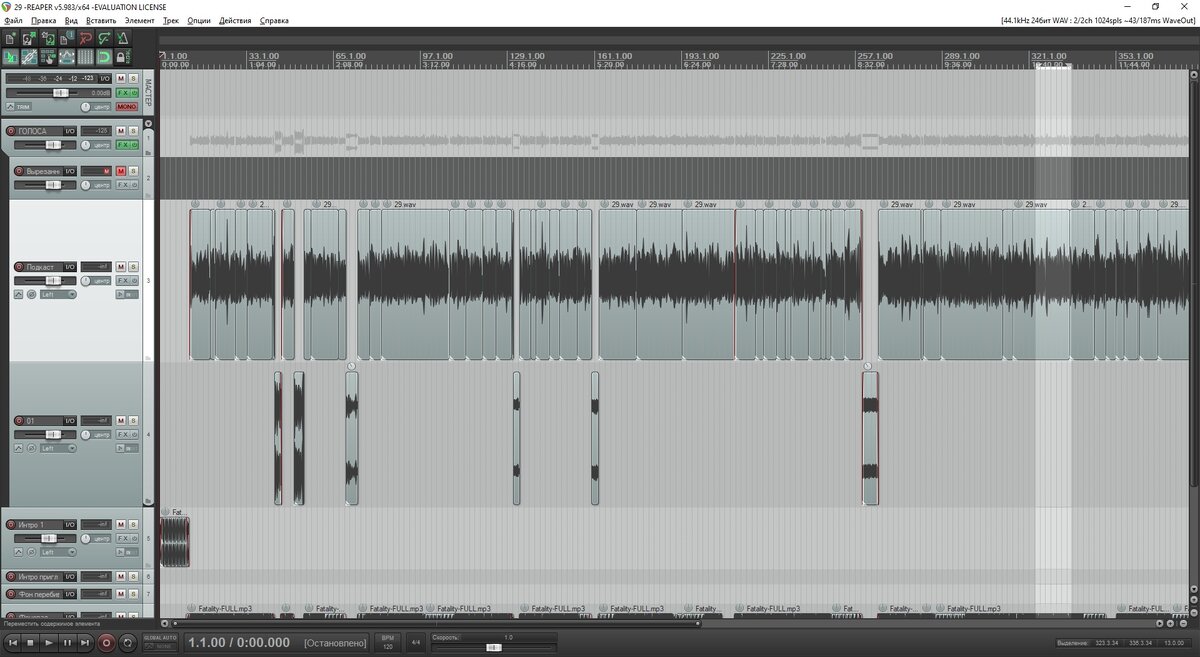Open input Left dropdown on Подкаст track
Screen dimensions: 1200x657
click(58, 295)
